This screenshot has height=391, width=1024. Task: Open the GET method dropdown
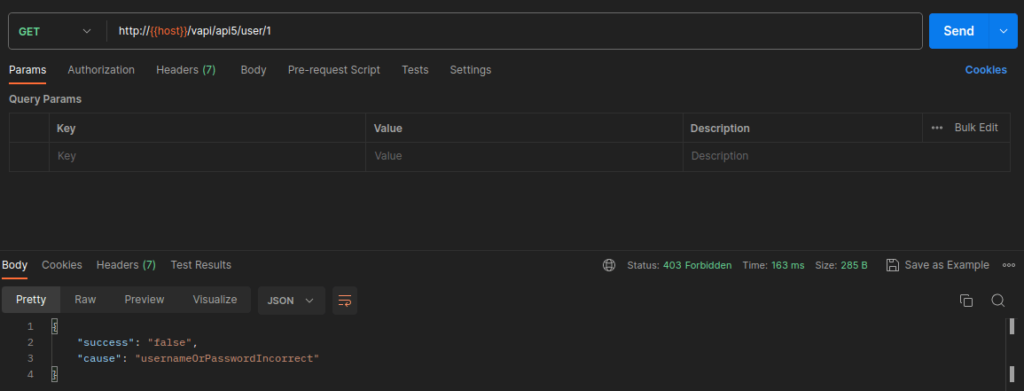coord(56,31)
